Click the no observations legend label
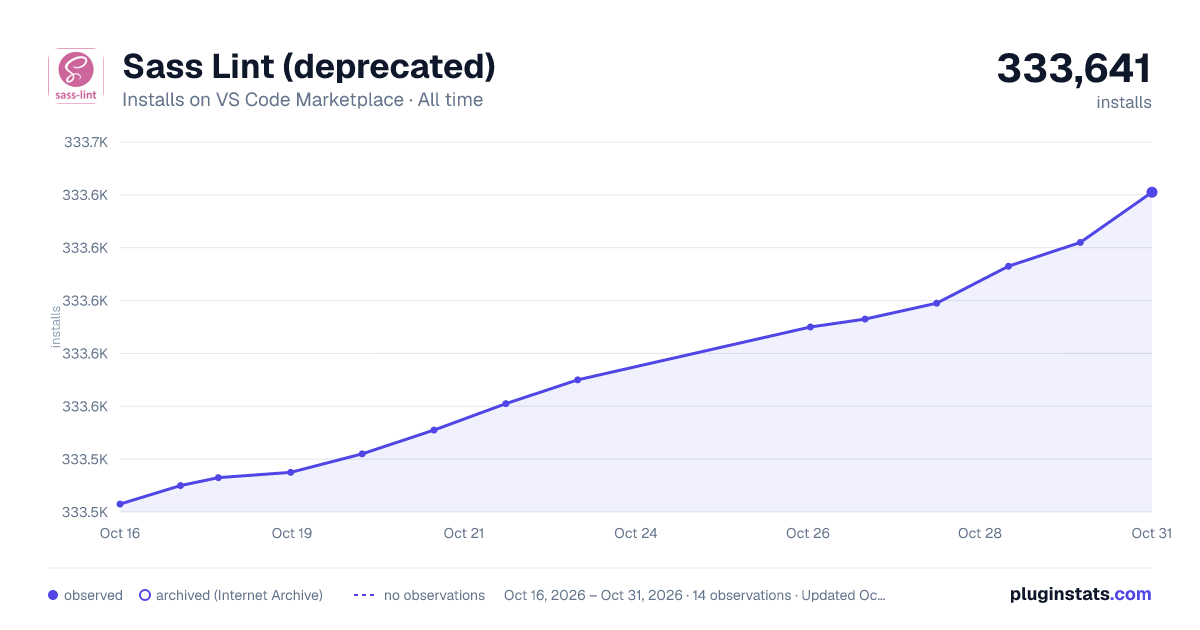Viewport: 1200px width, 630px height. [x=434, y=595]
